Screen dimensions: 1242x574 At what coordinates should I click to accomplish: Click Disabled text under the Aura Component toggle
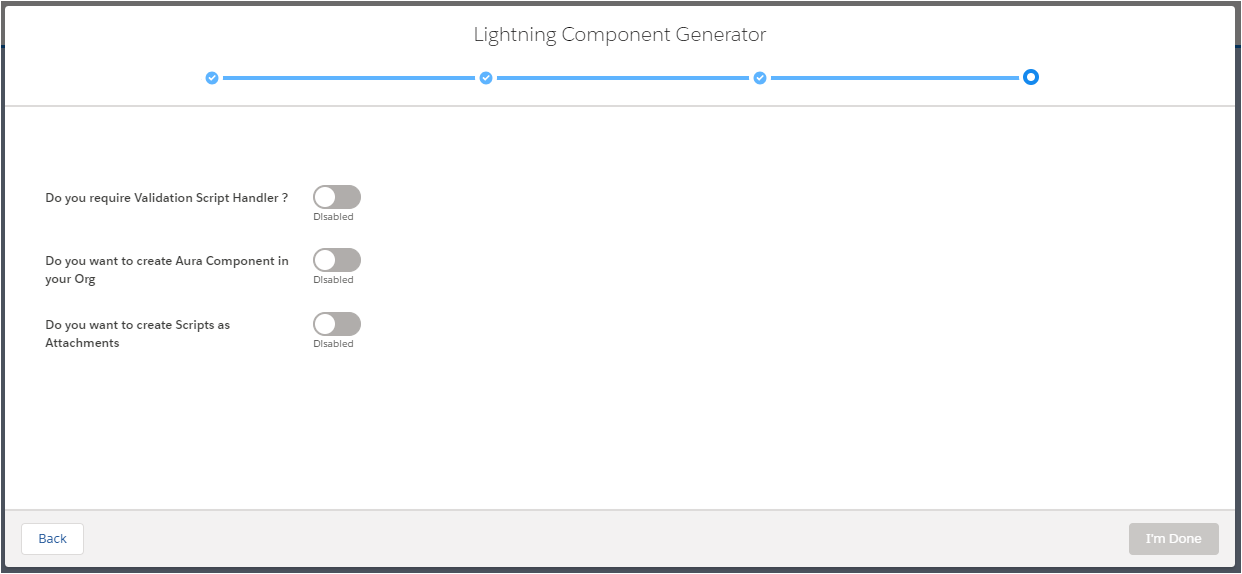333,280
